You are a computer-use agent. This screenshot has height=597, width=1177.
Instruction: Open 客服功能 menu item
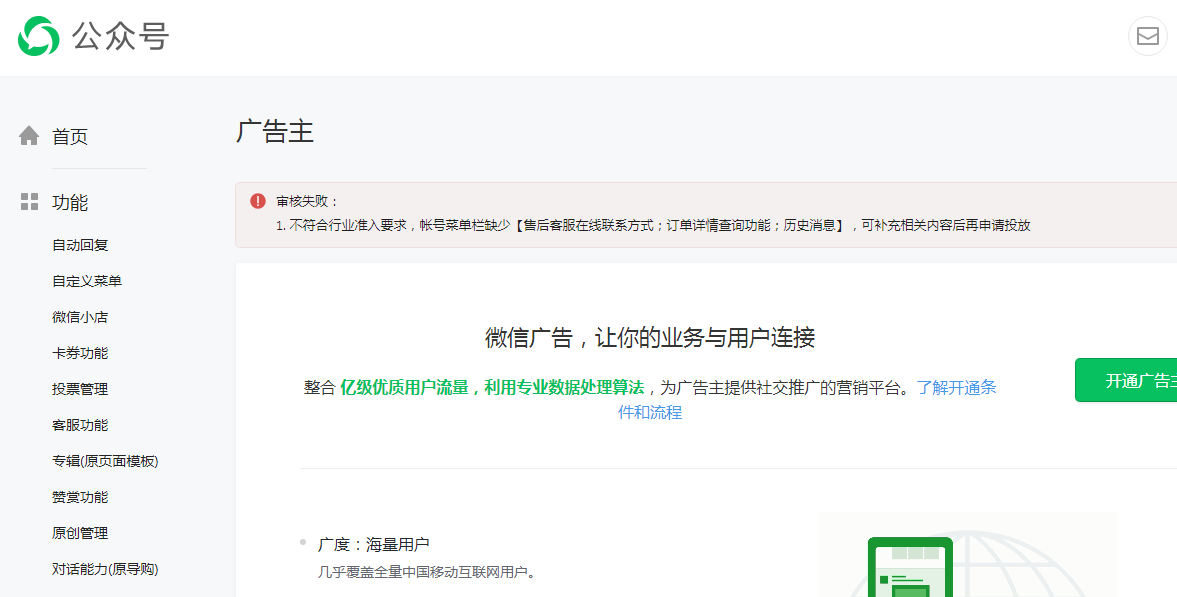pos(80,425)
